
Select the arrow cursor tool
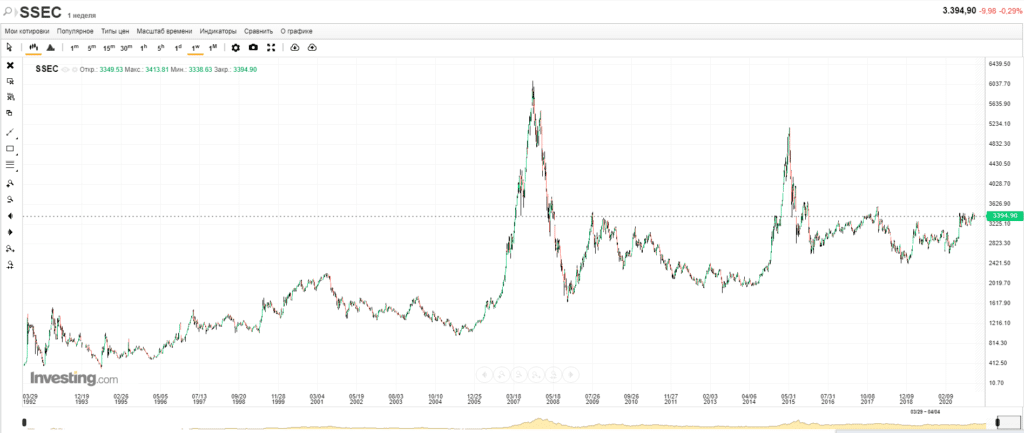(x=10, y=47)
